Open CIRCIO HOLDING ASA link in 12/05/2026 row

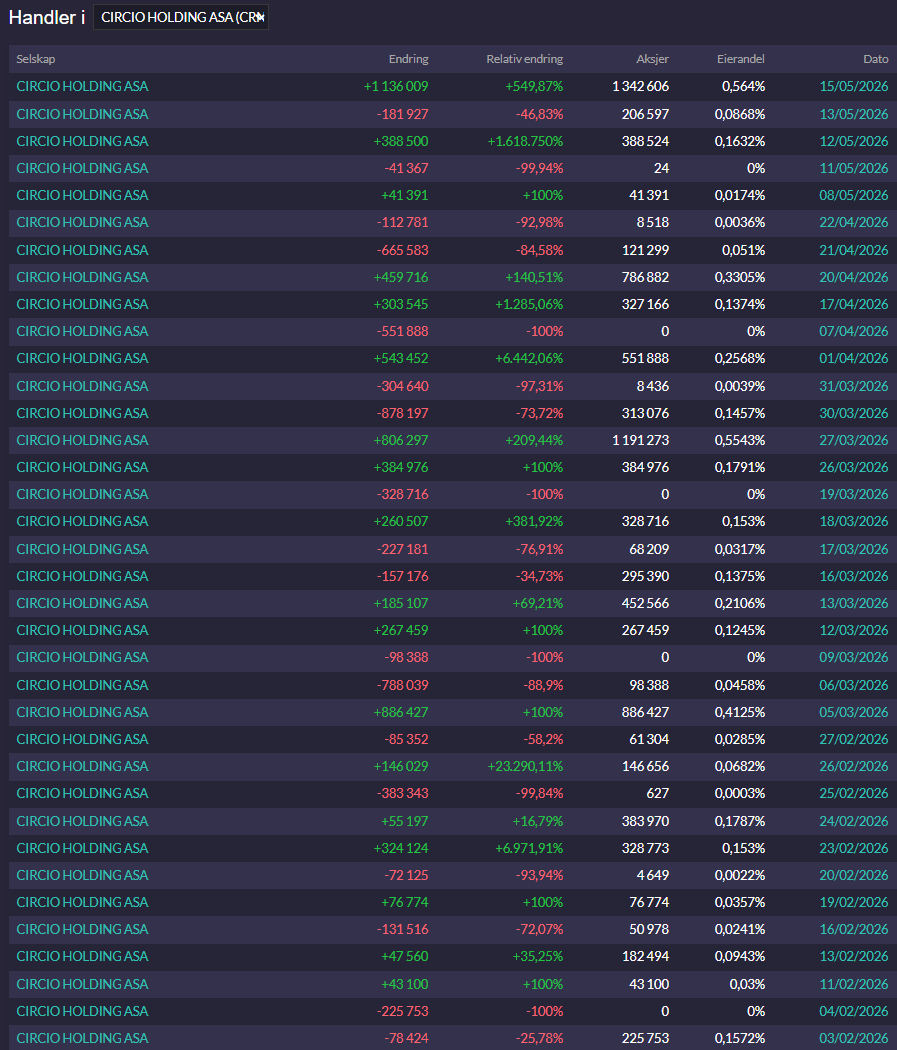(x=82, y=141)
